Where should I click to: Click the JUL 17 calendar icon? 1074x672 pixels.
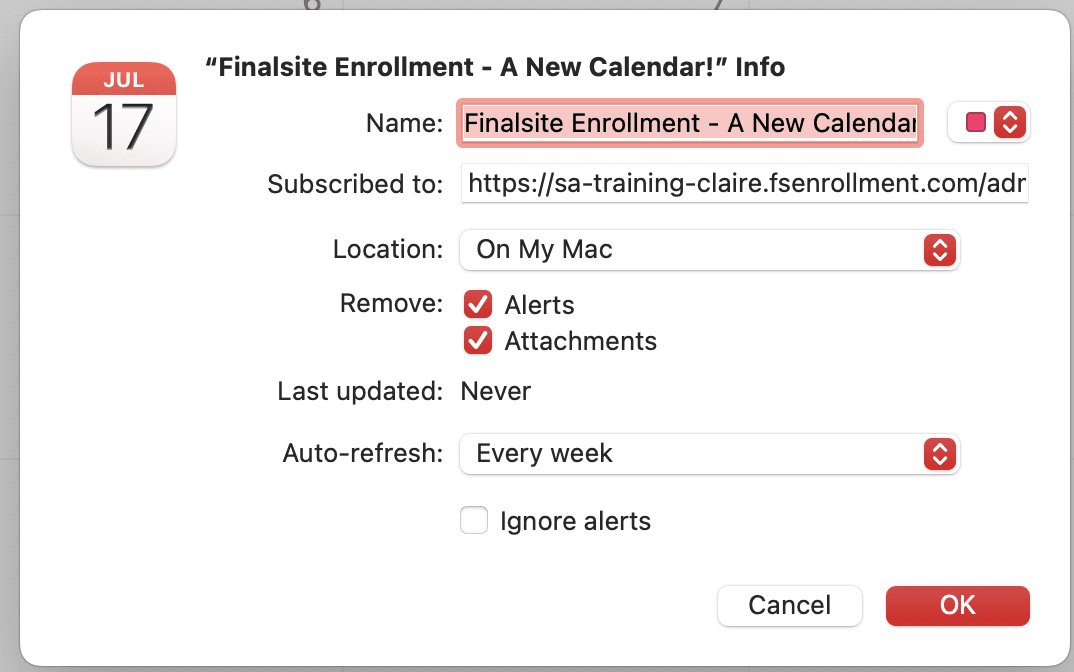click(x=124, y=113)
